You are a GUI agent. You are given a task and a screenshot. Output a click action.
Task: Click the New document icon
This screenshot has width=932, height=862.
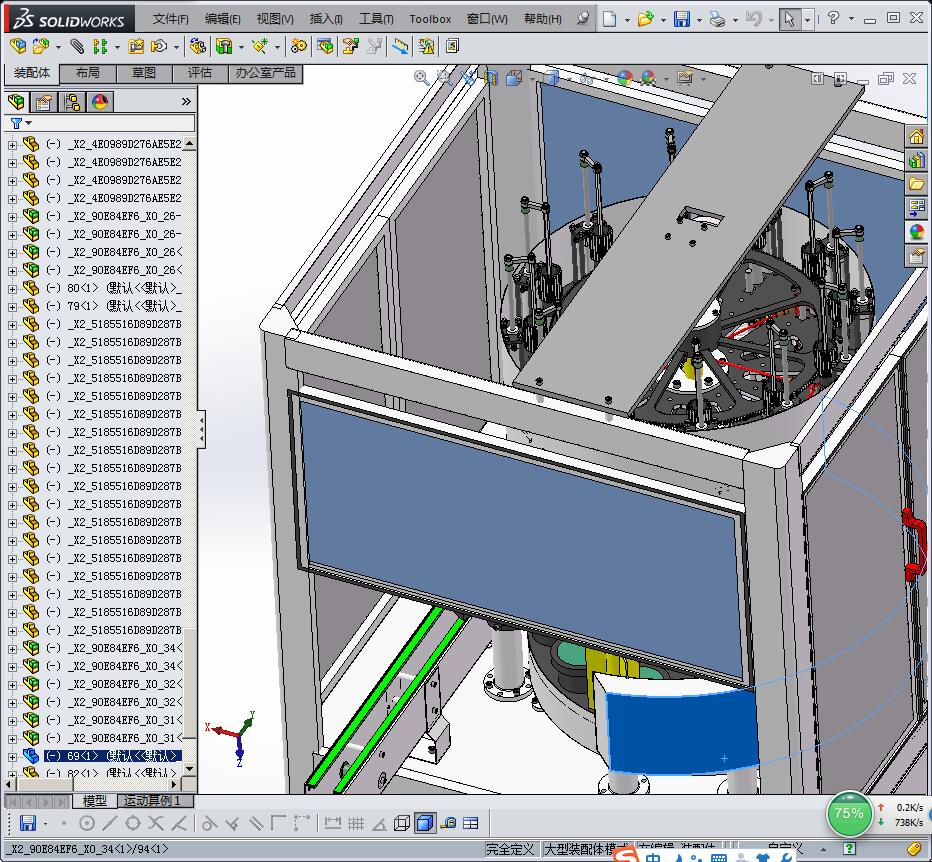coord(609,19)
